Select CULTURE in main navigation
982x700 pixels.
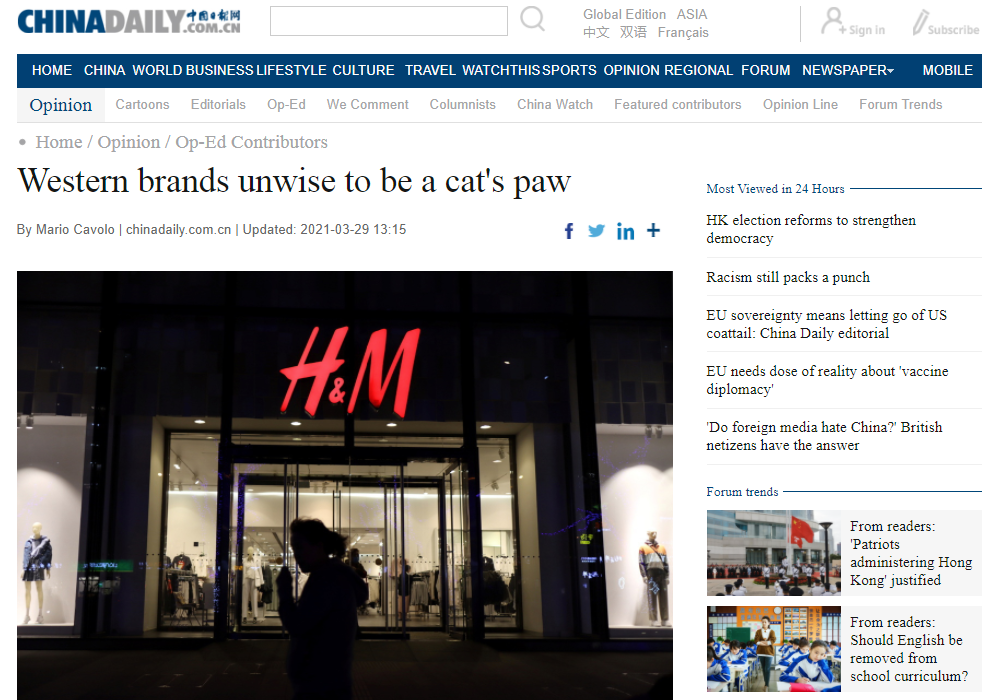click(363, 70)
